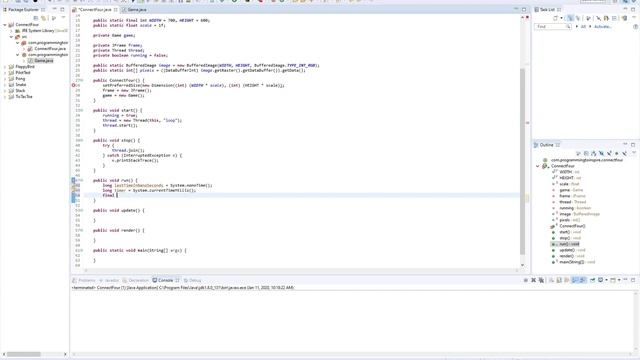Expand ConnectFour.java file node
The height and width of the screenshot is (360, 640).
pos(24,49)
